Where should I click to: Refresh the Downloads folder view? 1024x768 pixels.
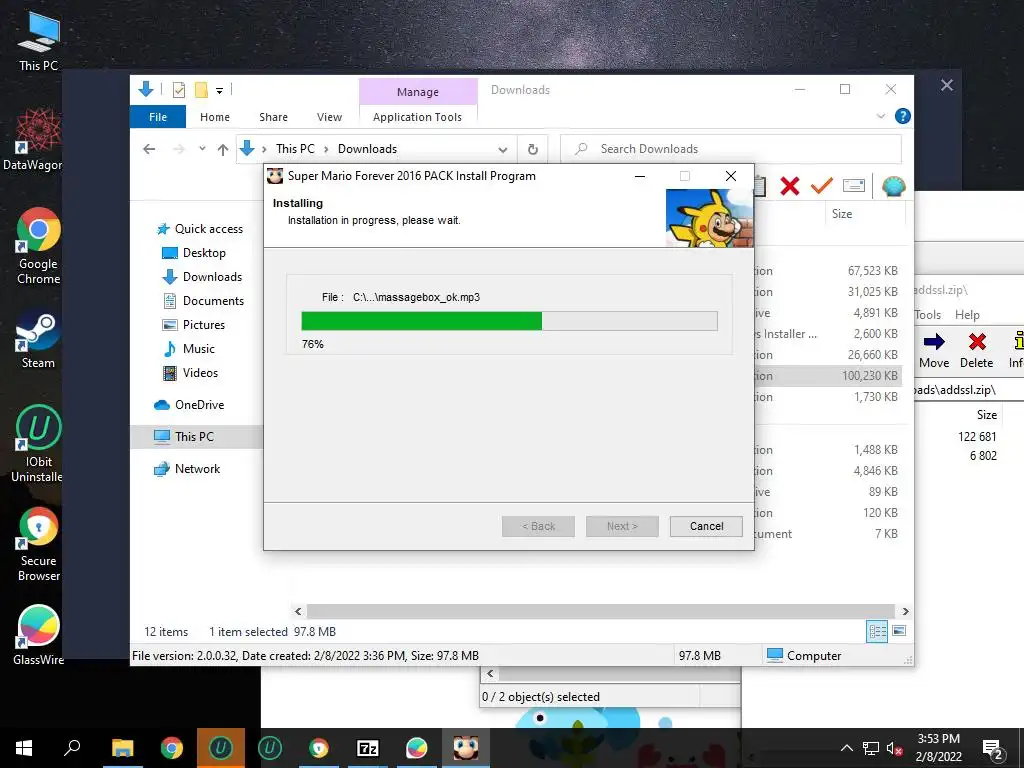533,150
